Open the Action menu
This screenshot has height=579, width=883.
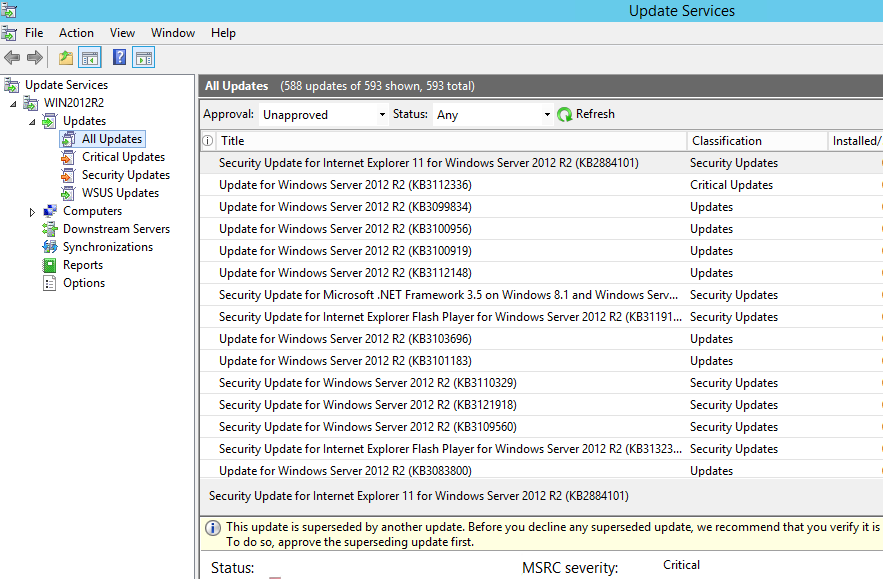point(77,33)
